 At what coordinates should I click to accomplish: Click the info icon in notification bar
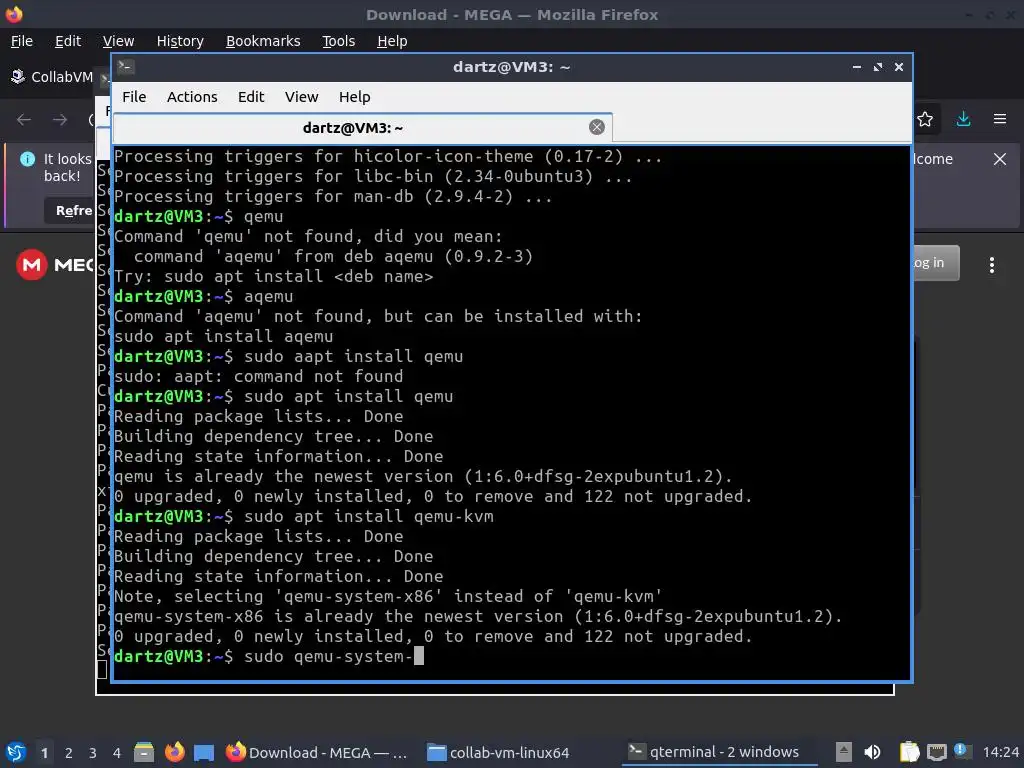[27, 159]
